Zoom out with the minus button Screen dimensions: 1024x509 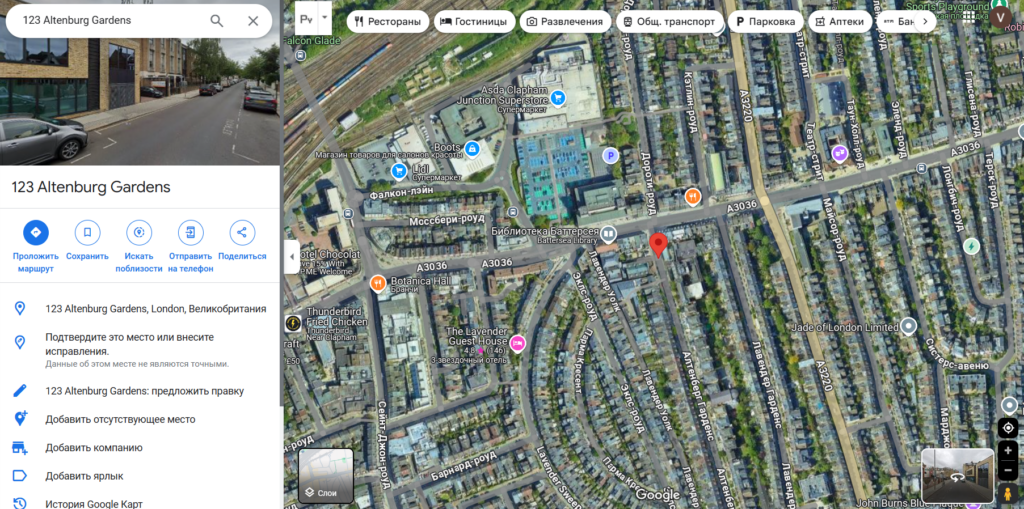(x=1008, y=470)
